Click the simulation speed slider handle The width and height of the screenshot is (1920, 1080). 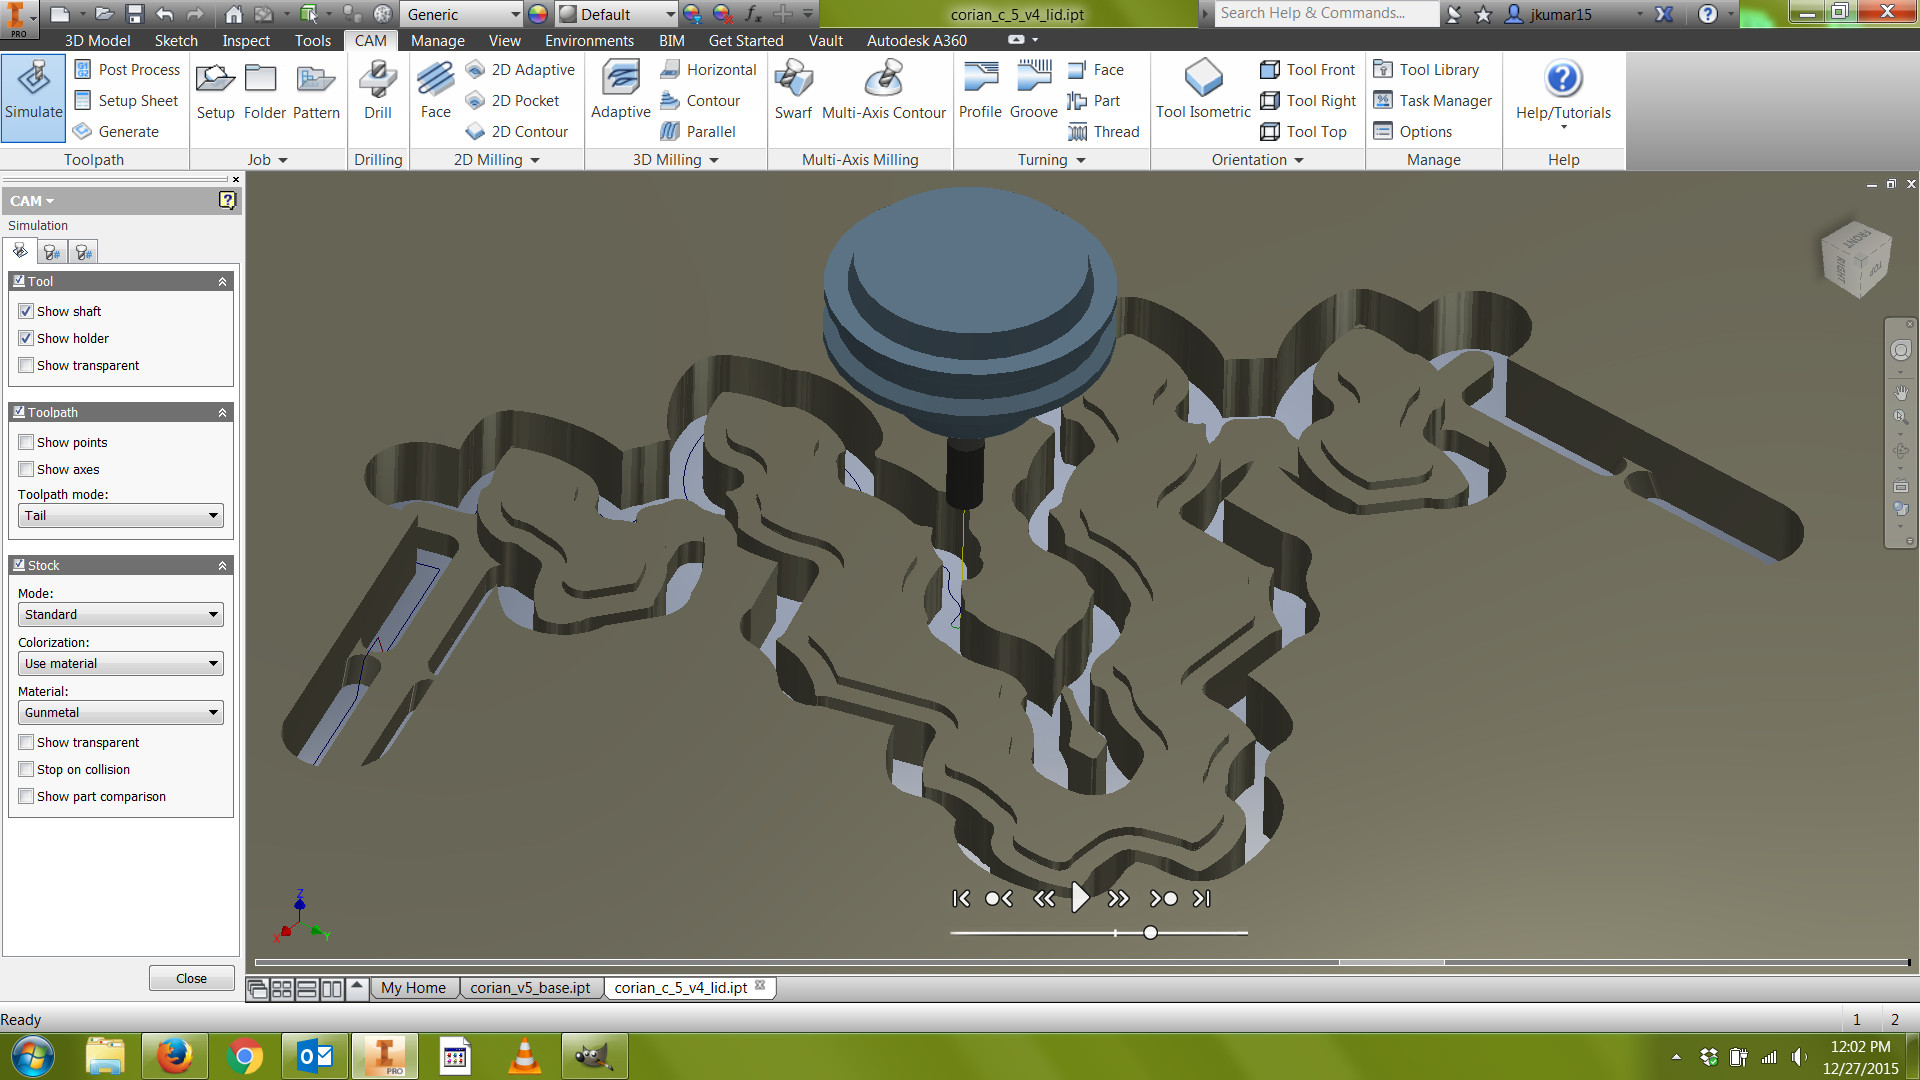[1150, 932]
